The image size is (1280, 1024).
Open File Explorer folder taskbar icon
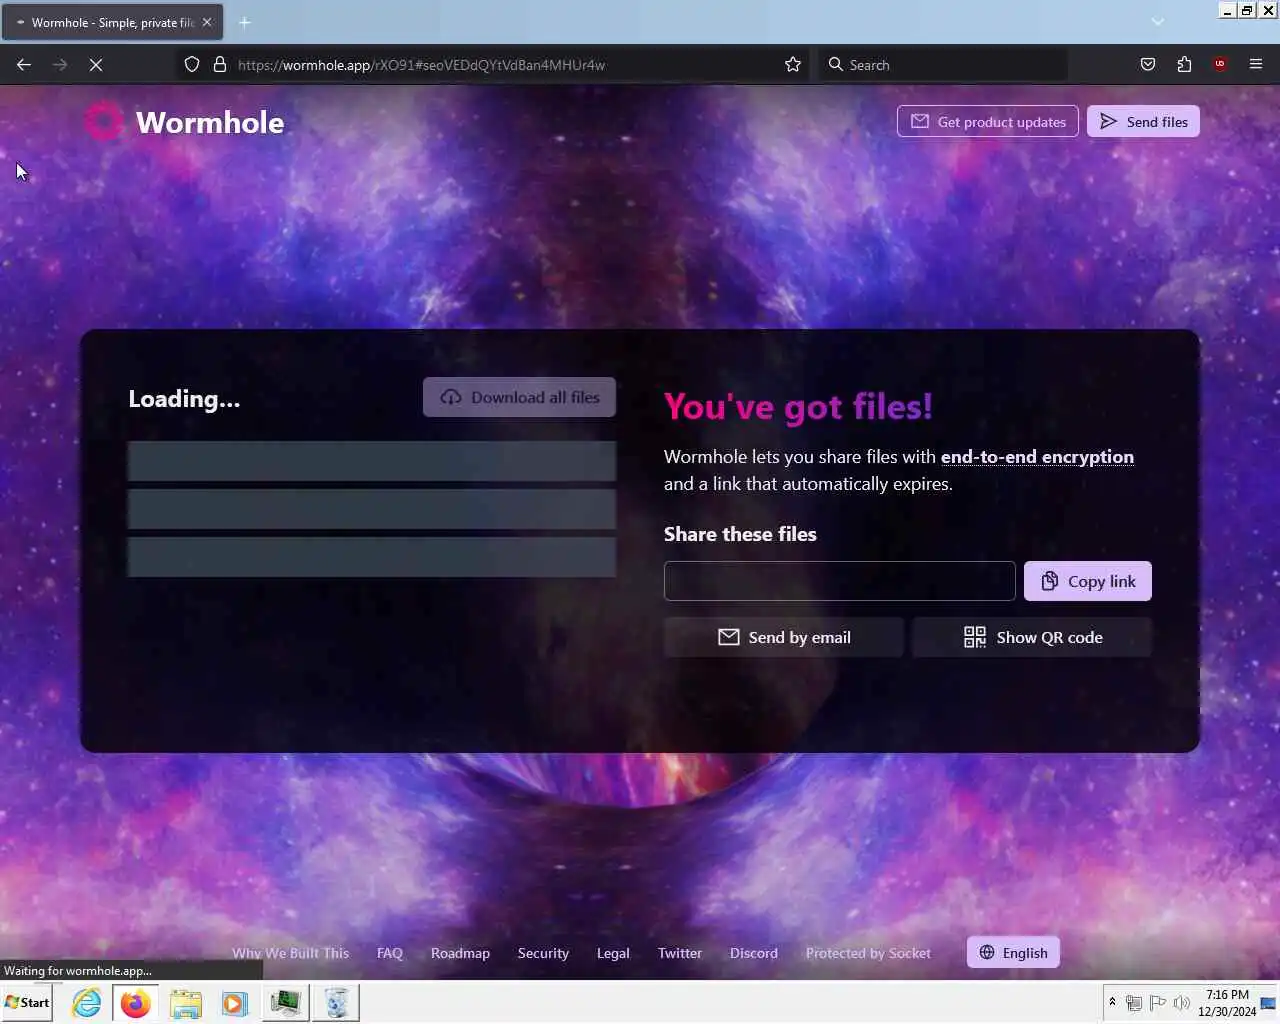tap(185, 1002)
